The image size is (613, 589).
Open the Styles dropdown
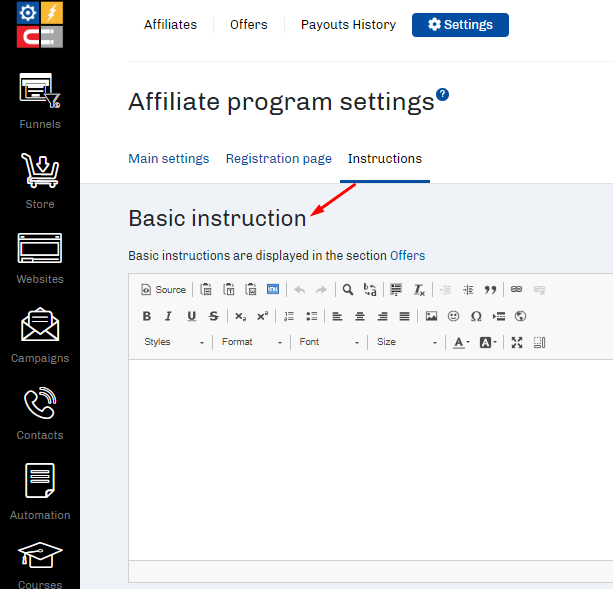tap(174, 342)
